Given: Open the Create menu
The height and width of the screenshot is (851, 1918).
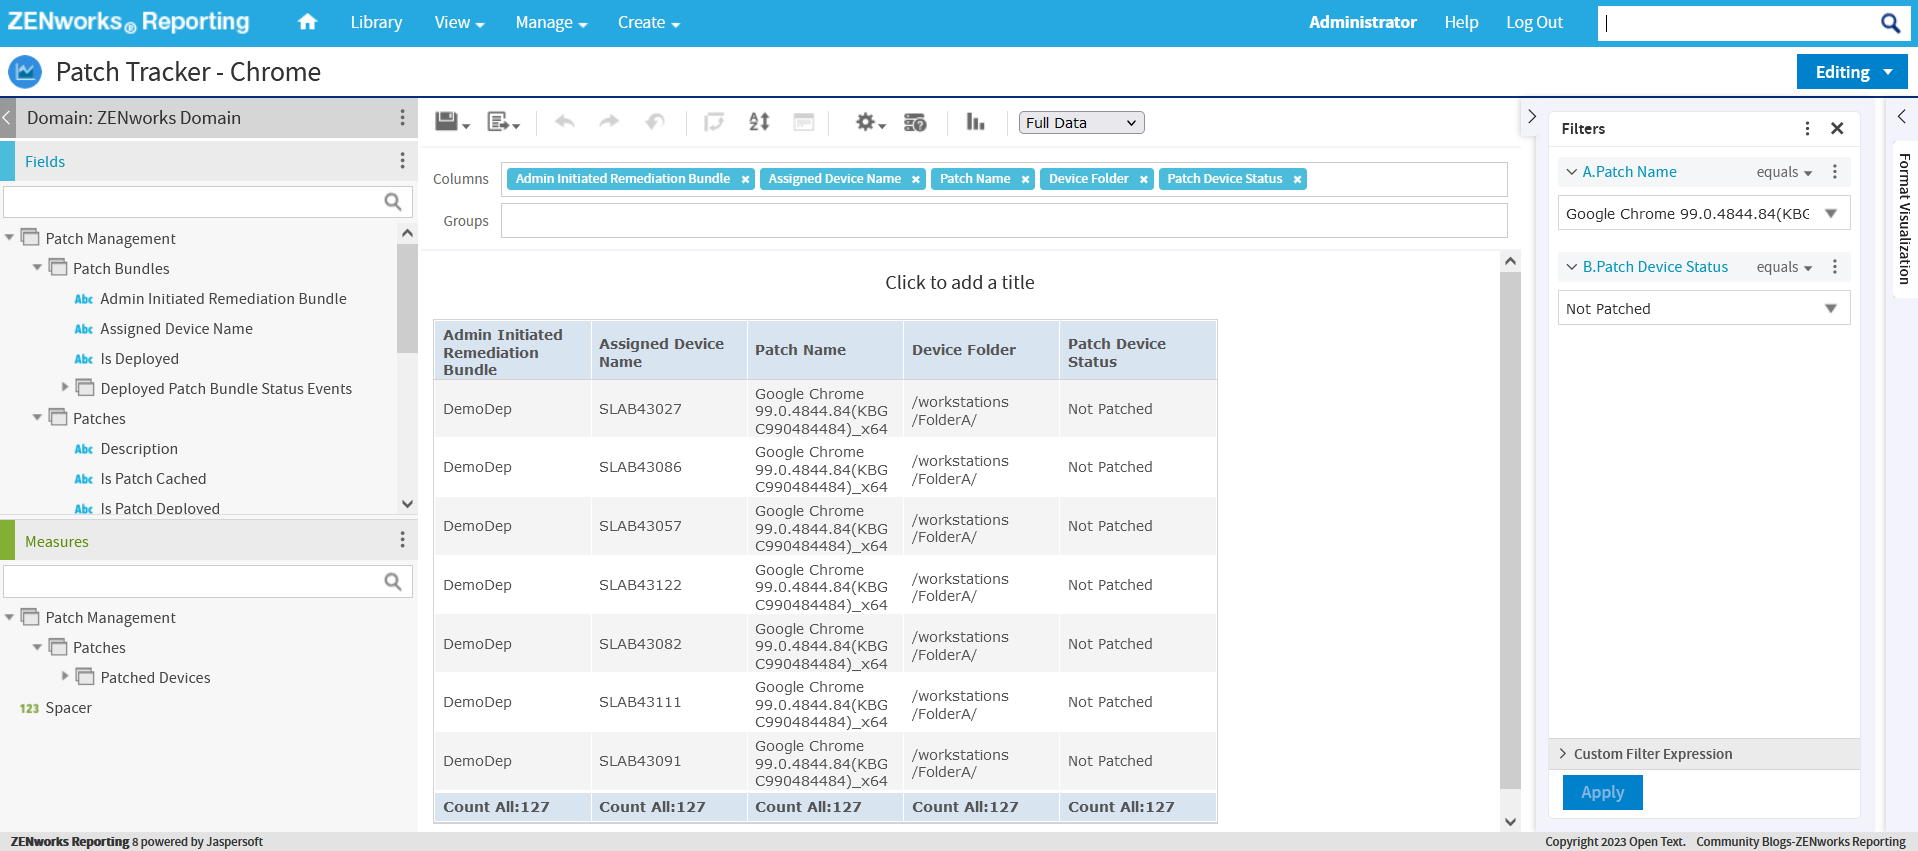Looking at the screenshot, I should click(x=648, y=22).
